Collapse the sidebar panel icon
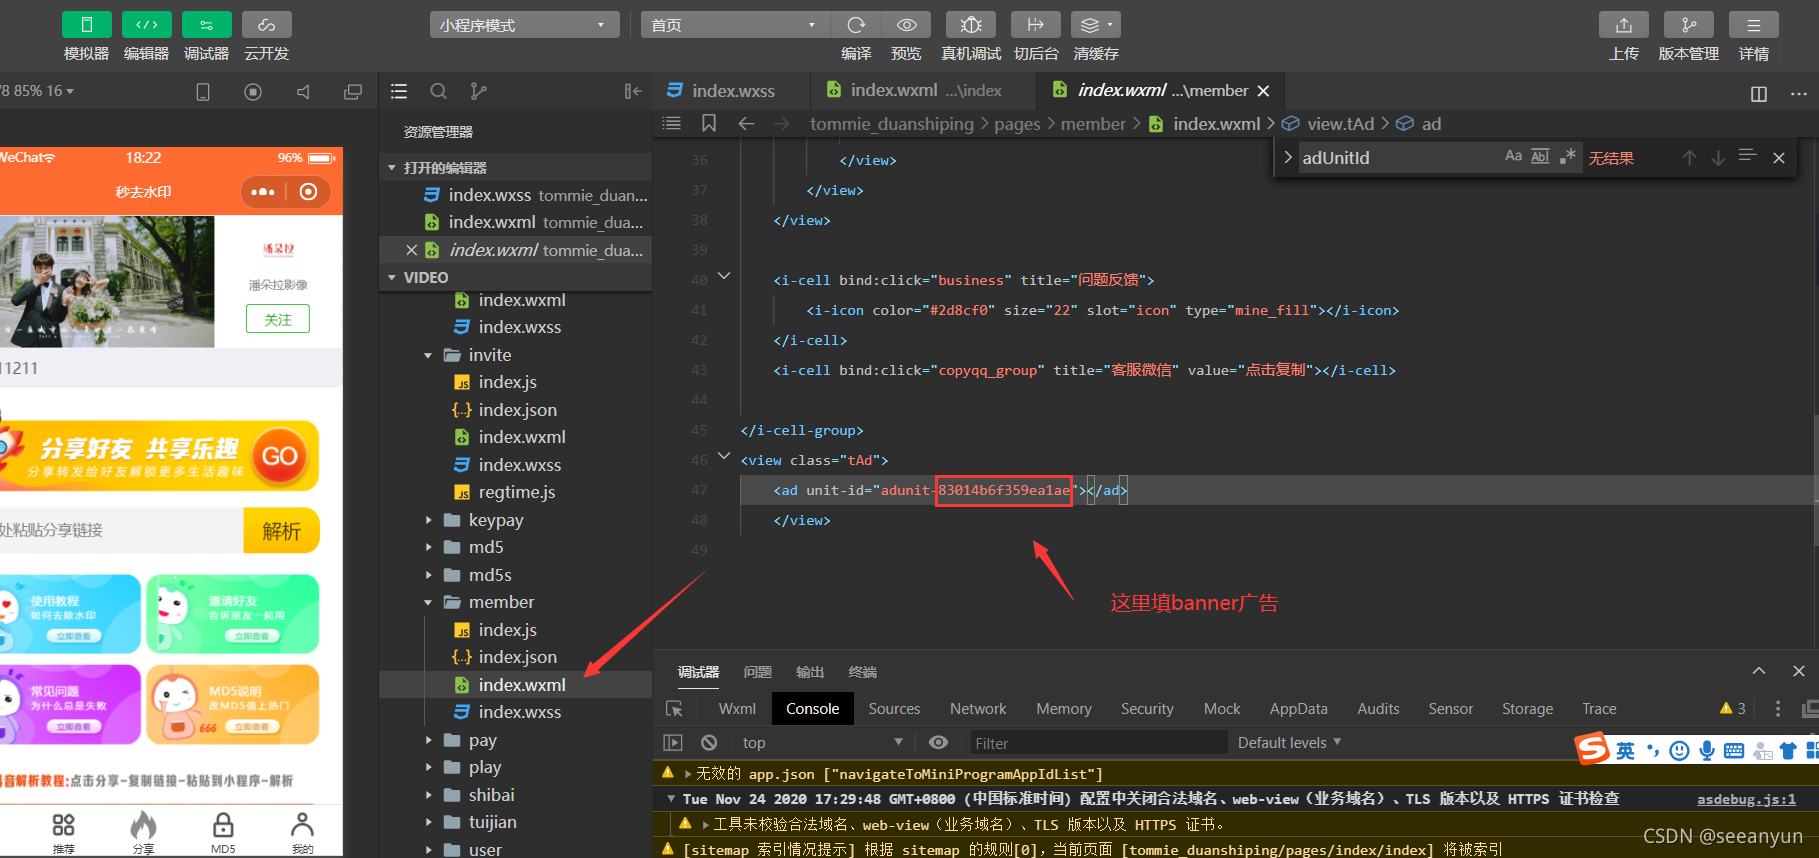This screenshot has height=858, width=1819. point(632,91)
